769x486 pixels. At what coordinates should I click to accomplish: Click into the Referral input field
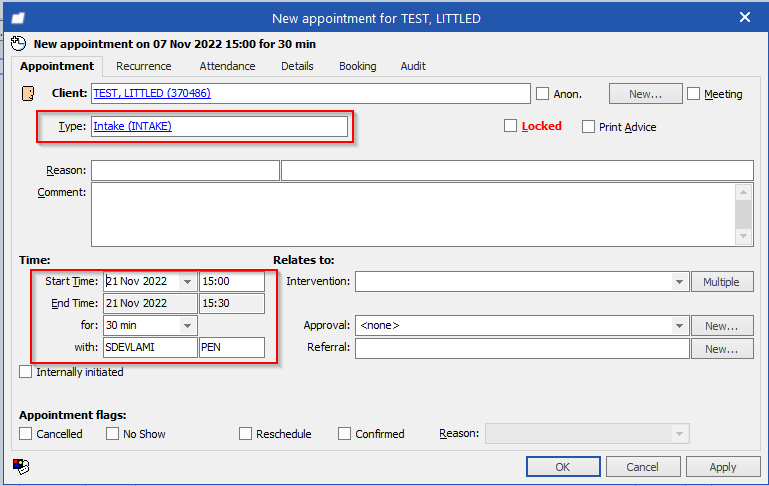(x=521, y=348)
